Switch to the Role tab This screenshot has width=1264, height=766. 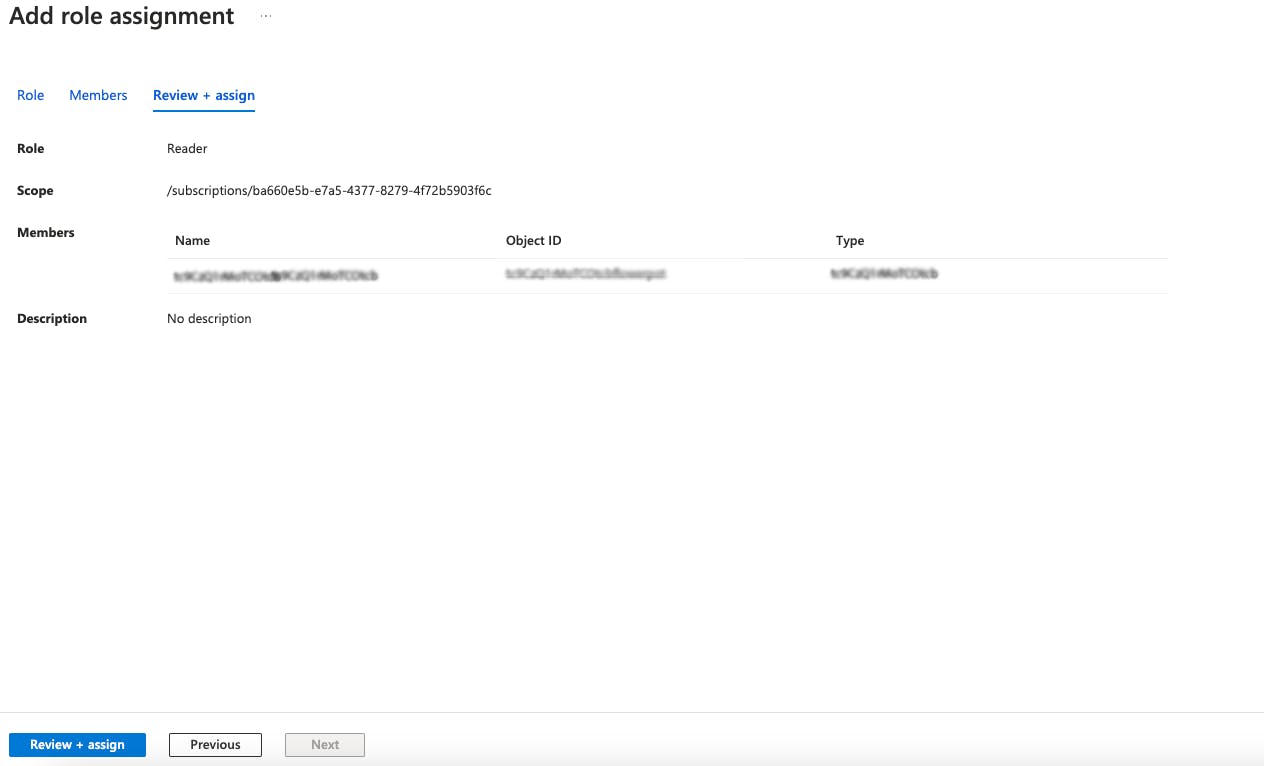[30, 95]
